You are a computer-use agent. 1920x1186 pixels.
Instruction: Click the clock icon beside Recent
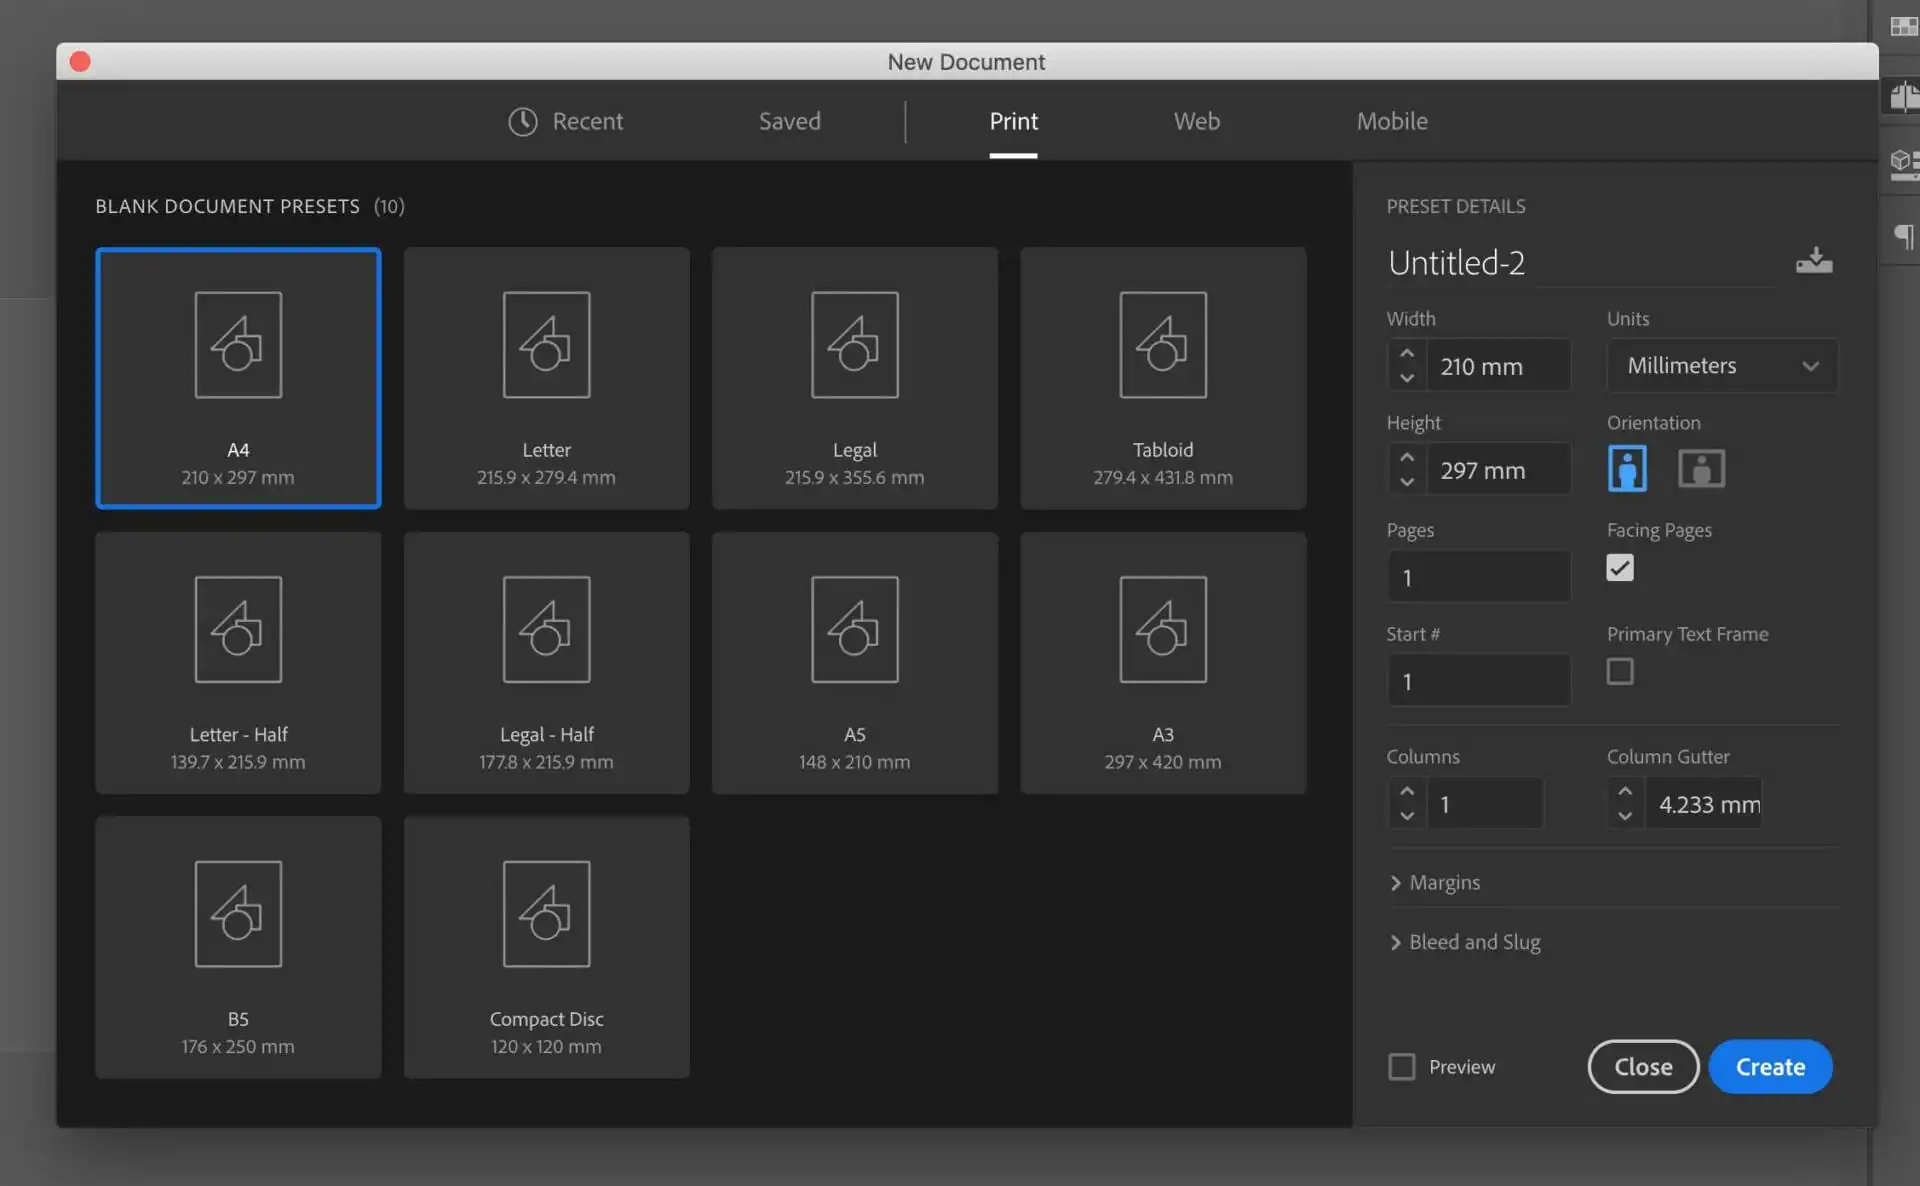pyautogui.click(x=523, y=121)
